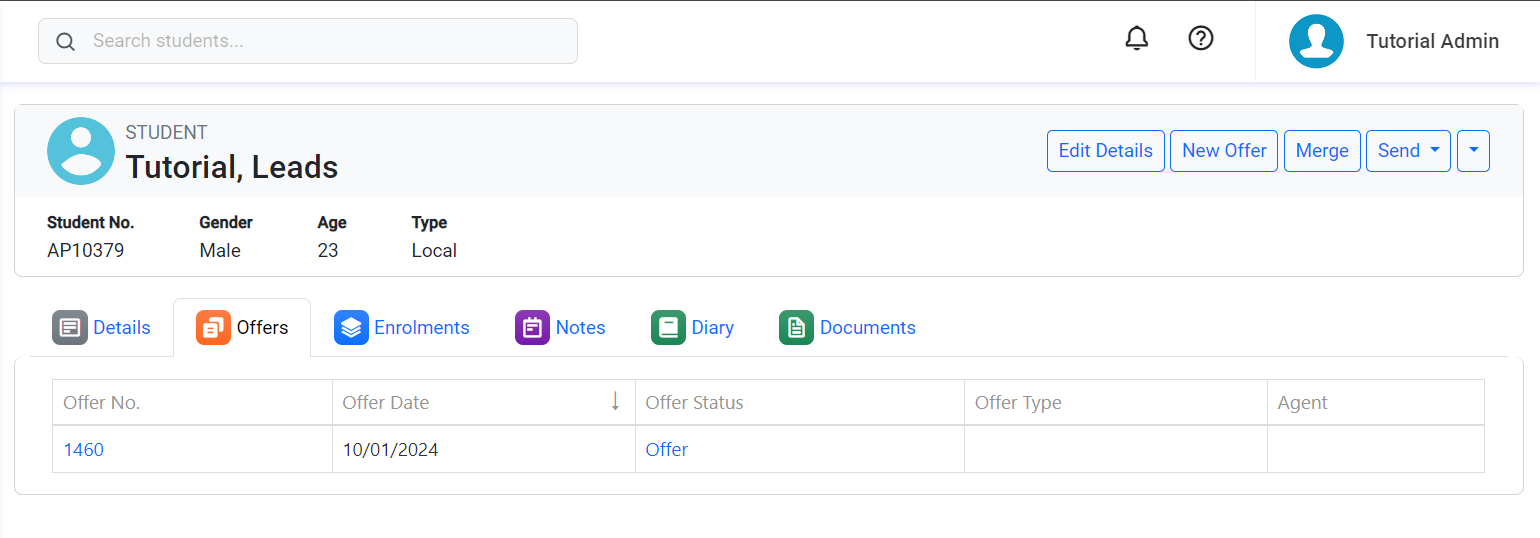This screenshot has height=538, width=1540.
Task: Click the green Documents file icon
Action: [x=796, y=328]
